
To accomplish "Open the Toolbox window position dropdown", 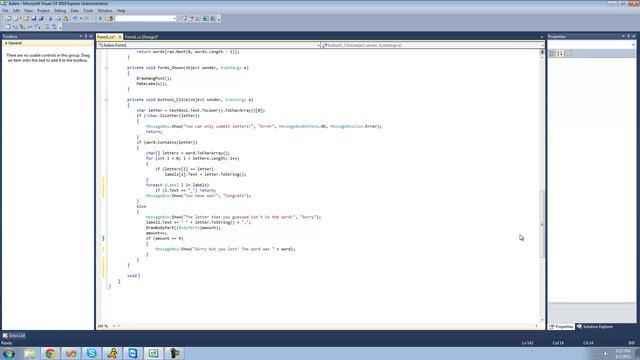I will [81, 36].
